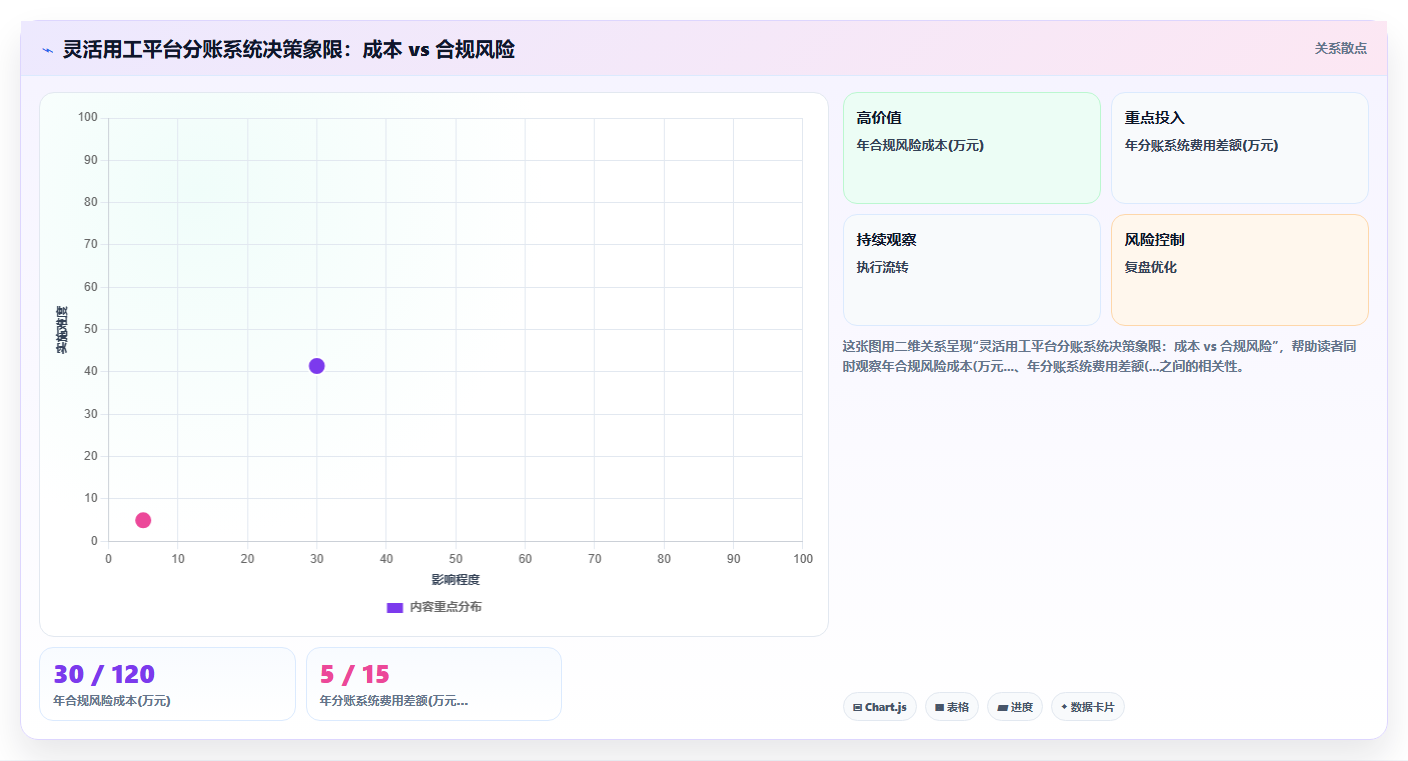Click the y-axis tick label 100
The image size is (1408, 761).
click(88, 117)
